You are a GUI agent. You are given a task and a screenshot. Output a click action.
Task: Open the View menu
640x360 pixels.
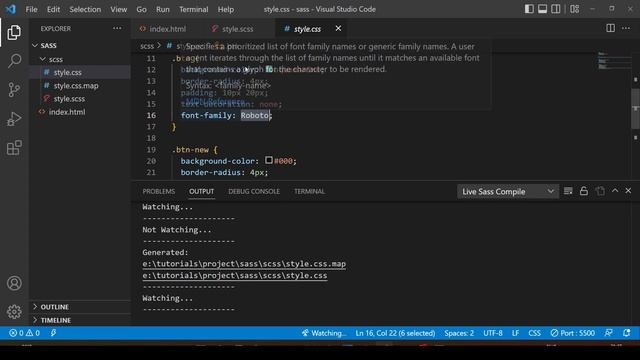[118, 9]
